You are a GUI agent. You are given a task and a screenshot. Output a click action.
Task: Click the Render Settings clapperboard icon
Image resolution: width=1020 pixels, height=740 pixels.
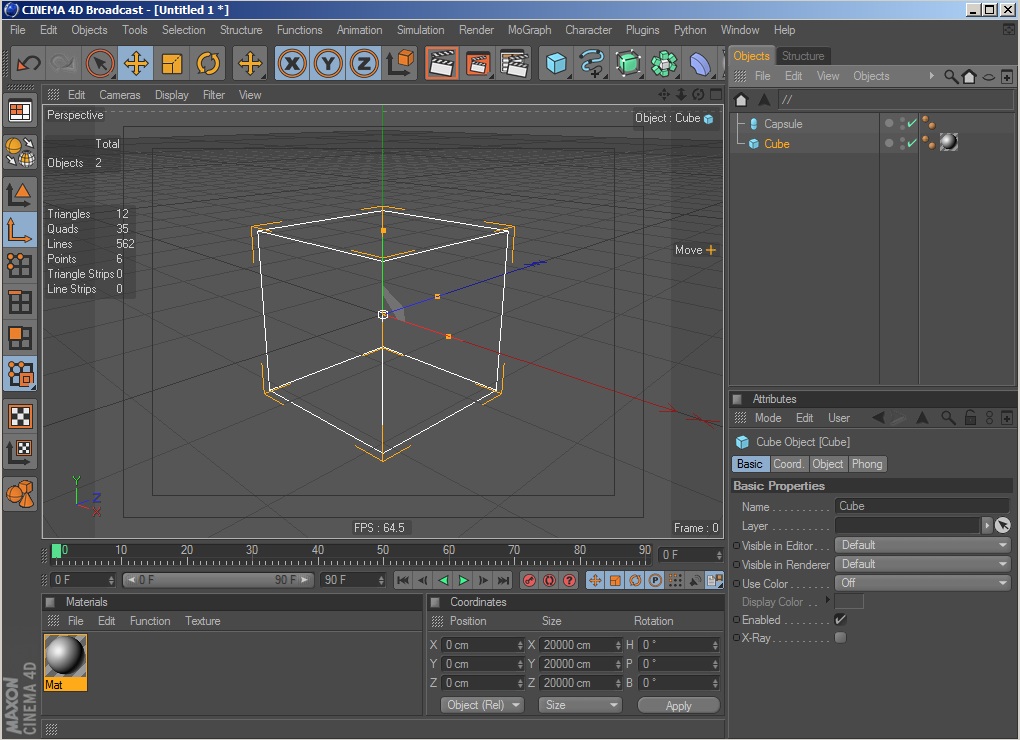513,64
